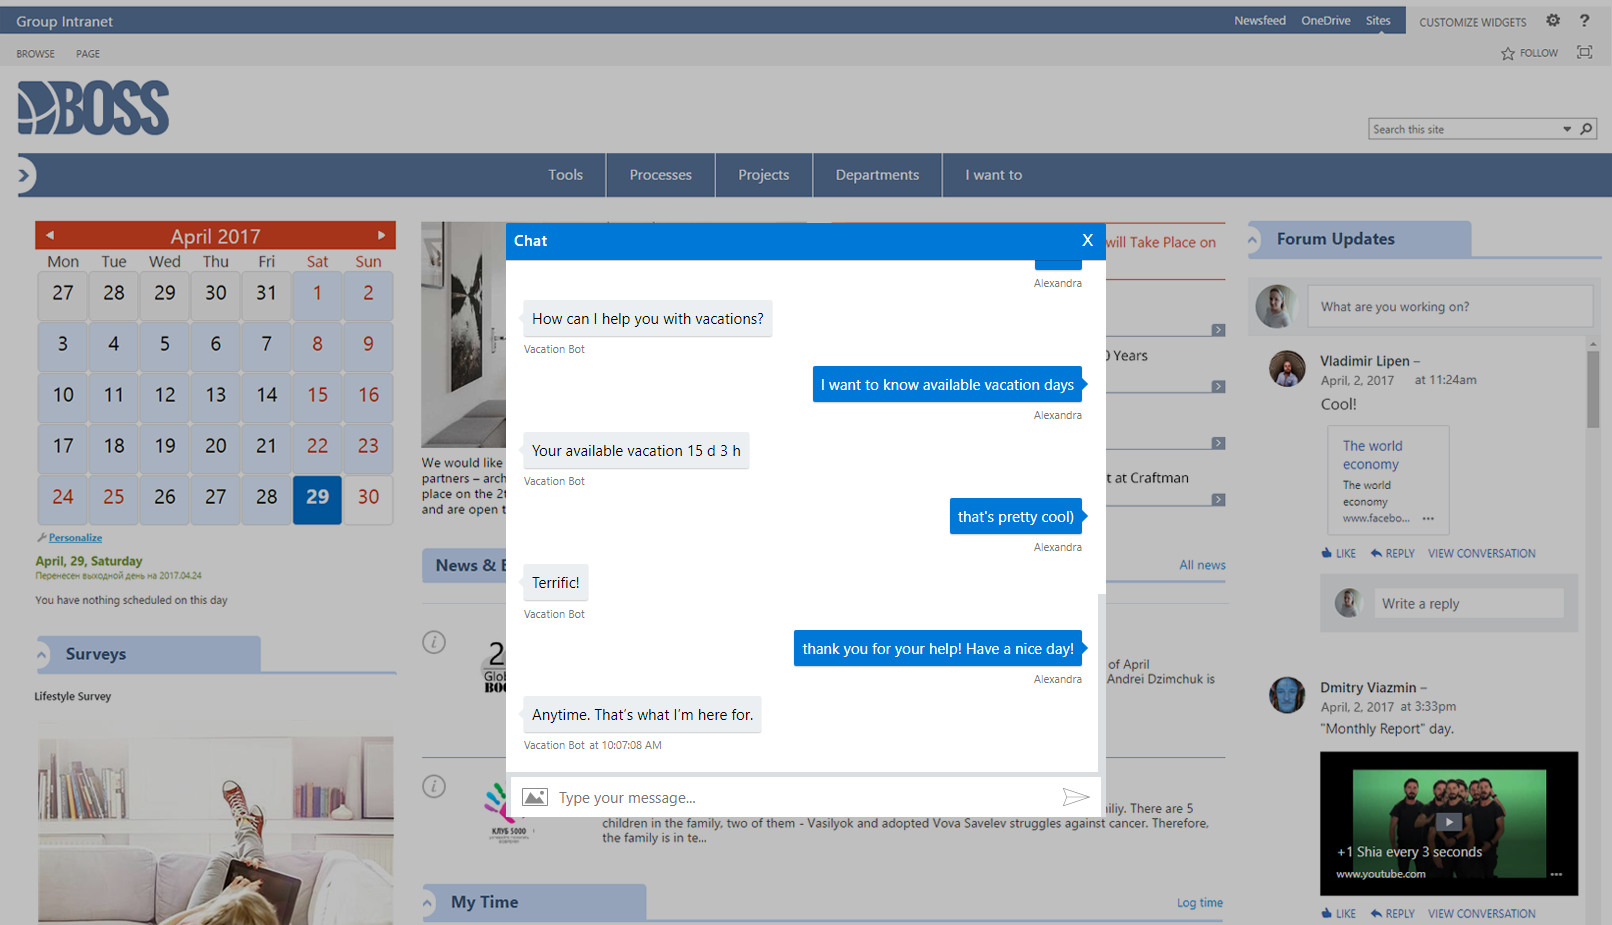Click the Type your message field

700,797
